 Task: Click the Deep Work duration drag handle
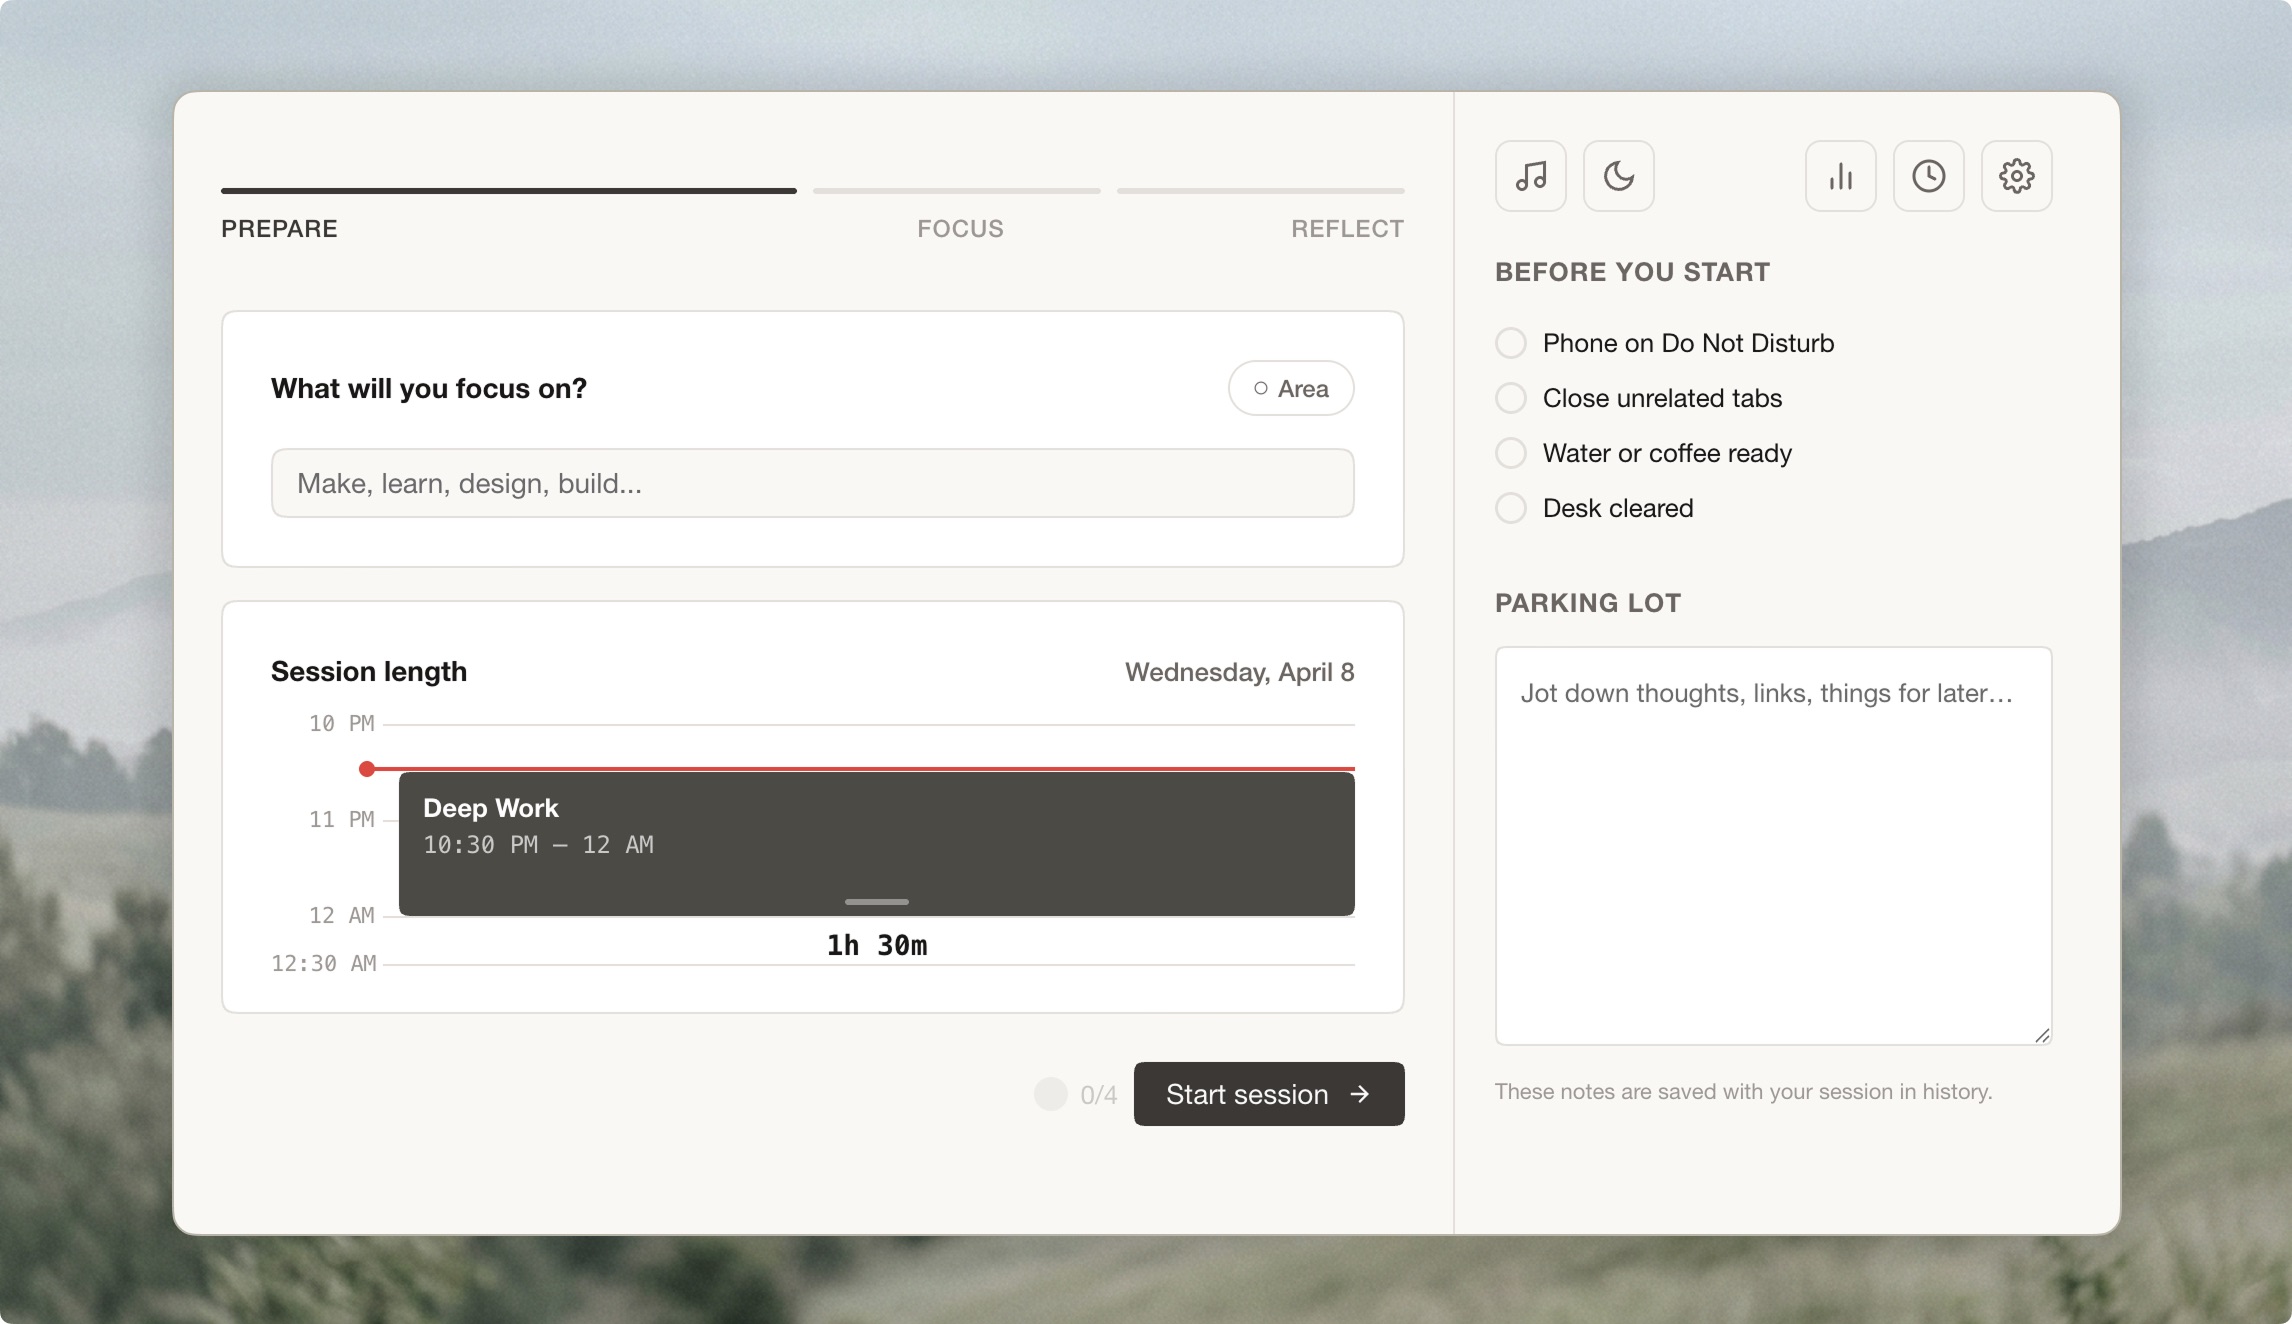pyautogui.click(x=877, y=901)
